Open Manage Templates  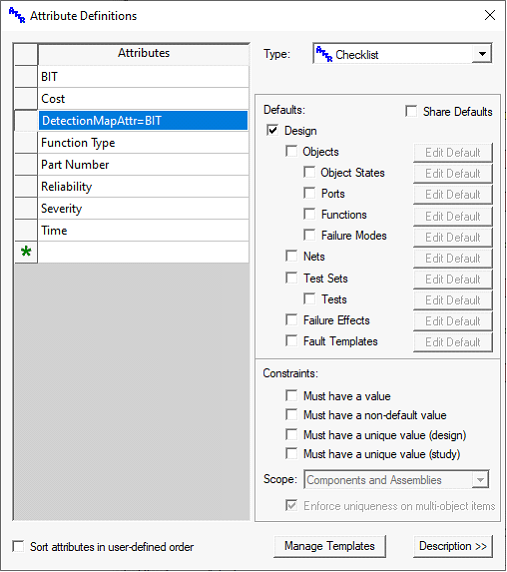(329, 546)
